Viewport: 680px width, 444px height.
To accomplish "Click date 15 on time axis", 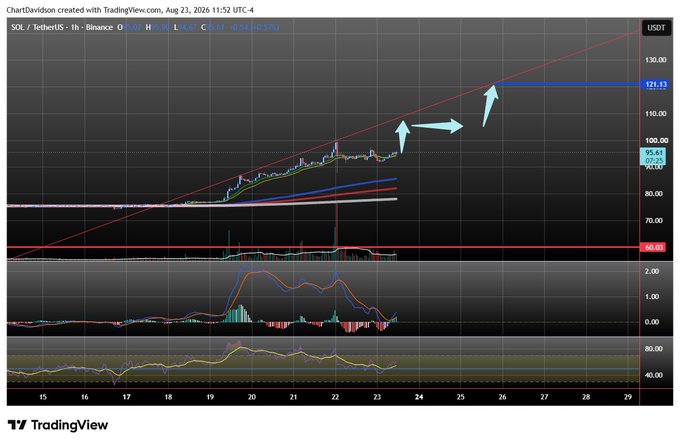I will [42, 397].
